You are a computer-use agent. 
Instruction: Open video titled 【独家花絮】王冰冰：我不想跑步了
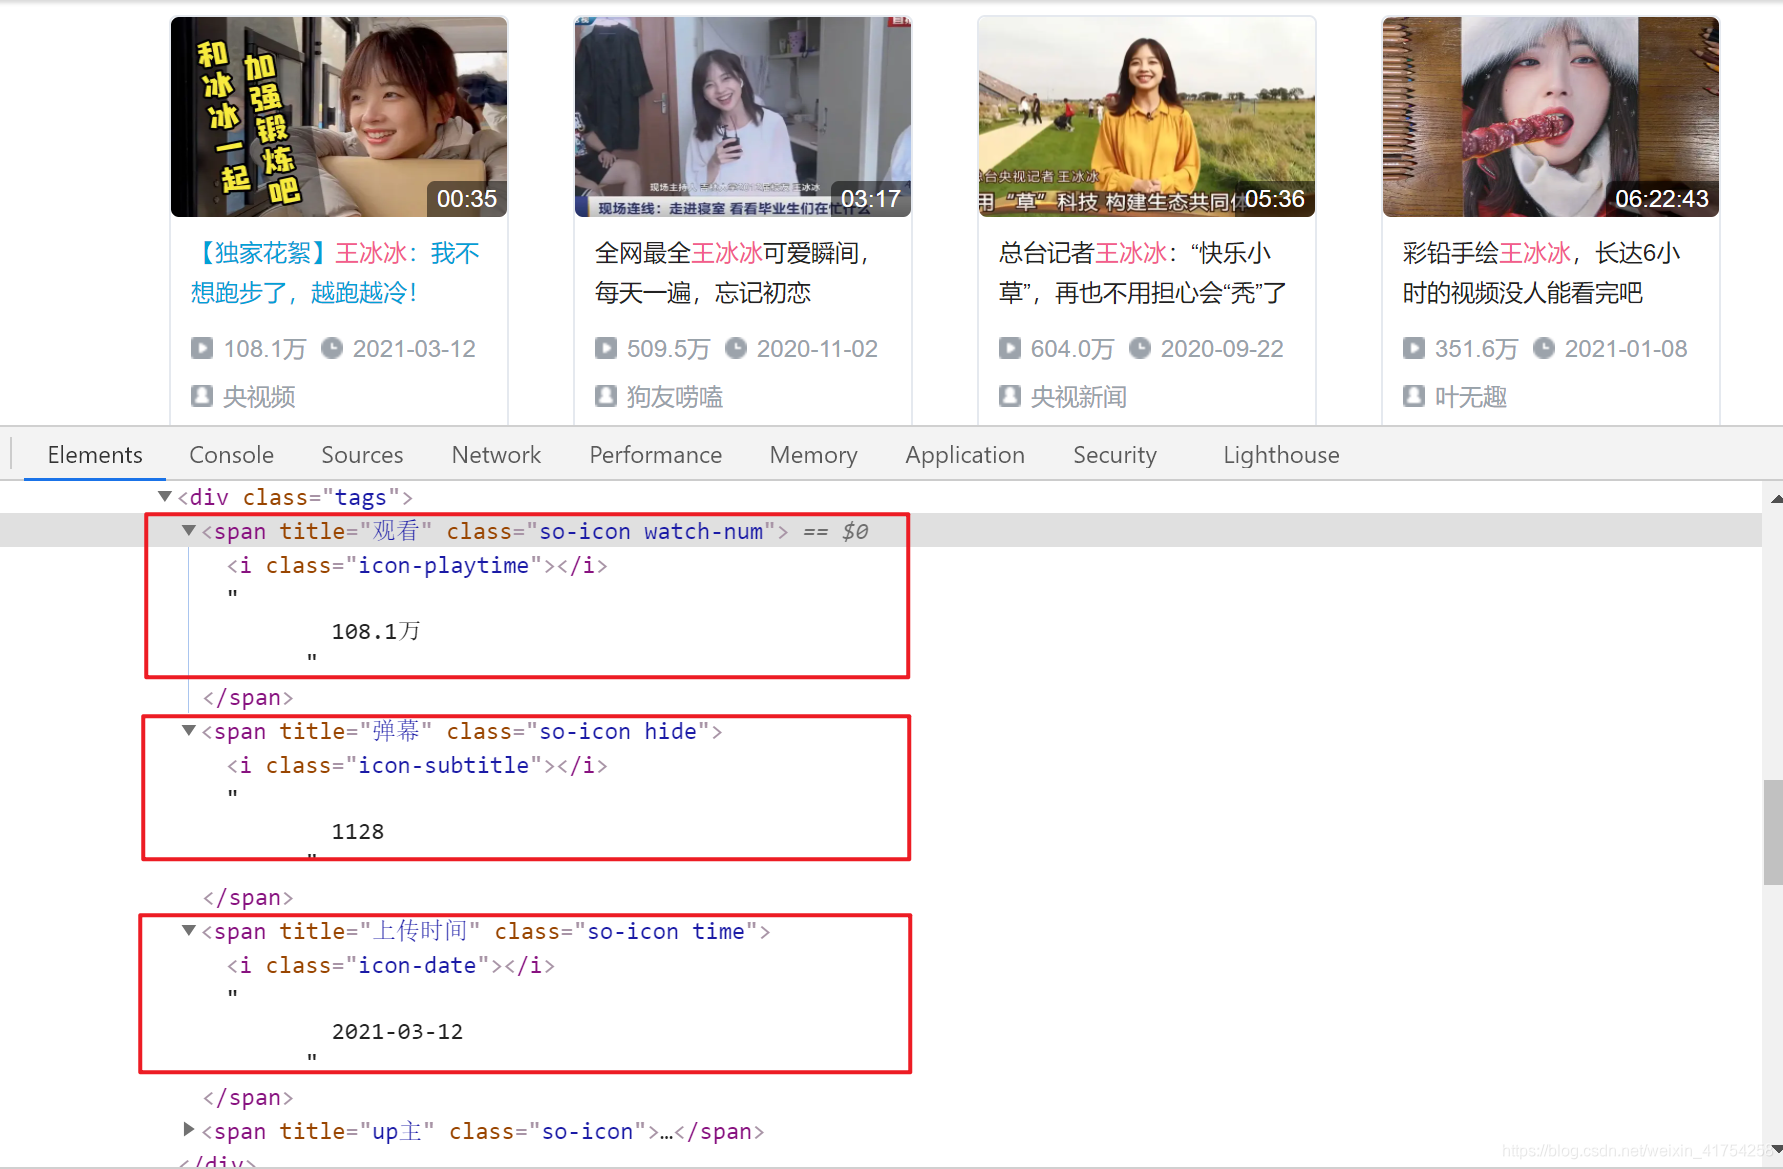point(336,272)
